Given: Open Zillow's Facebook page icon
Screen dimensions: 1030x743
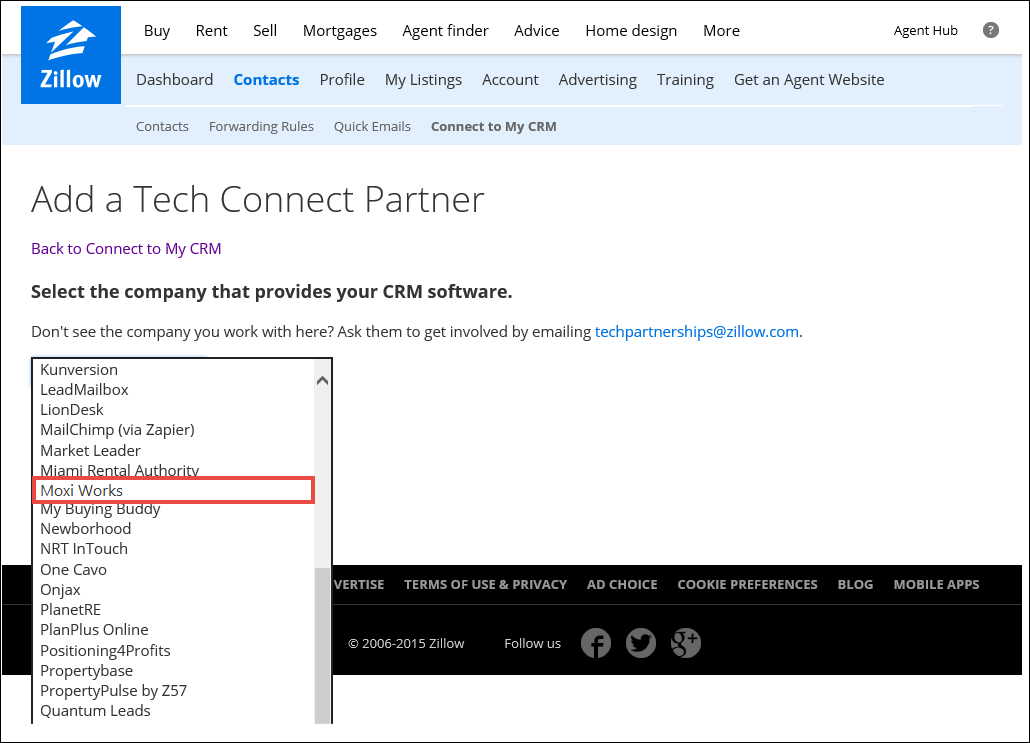Looking at the screenshot, I should [596, 643].
